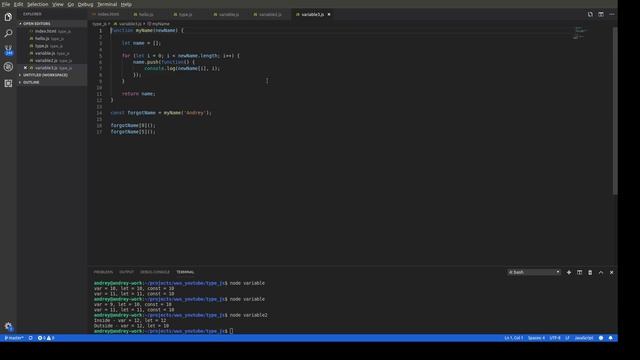Image resolution: width=640 pixels, height=360 pixels.
Task: Switch to the index.html editor tab
Action: point(107,14)
